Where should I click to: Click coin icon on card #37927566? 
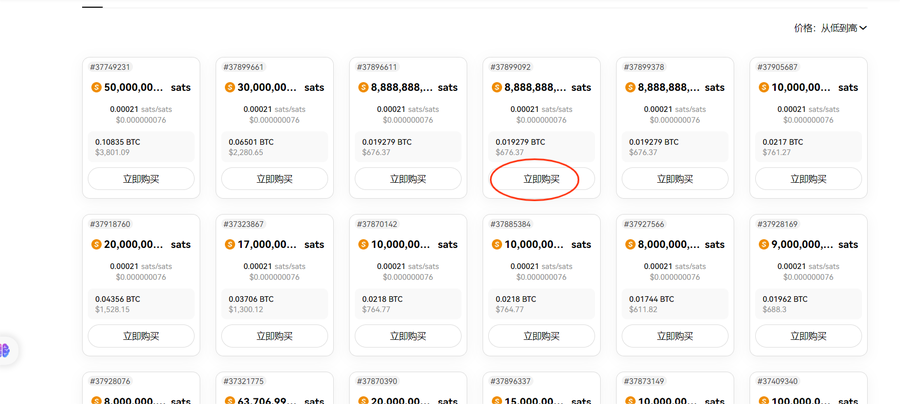(630, 244)
